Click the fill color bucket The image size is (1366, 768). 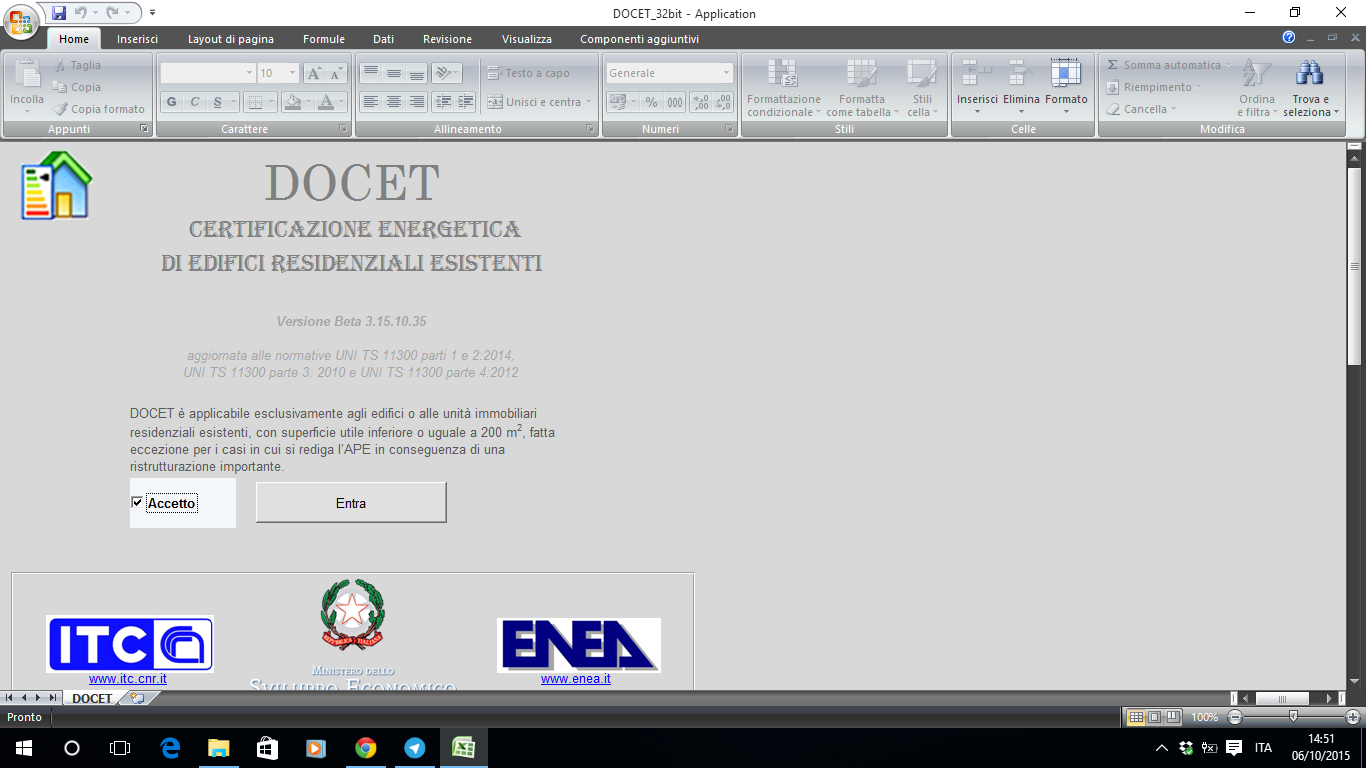tap(292, 102)
